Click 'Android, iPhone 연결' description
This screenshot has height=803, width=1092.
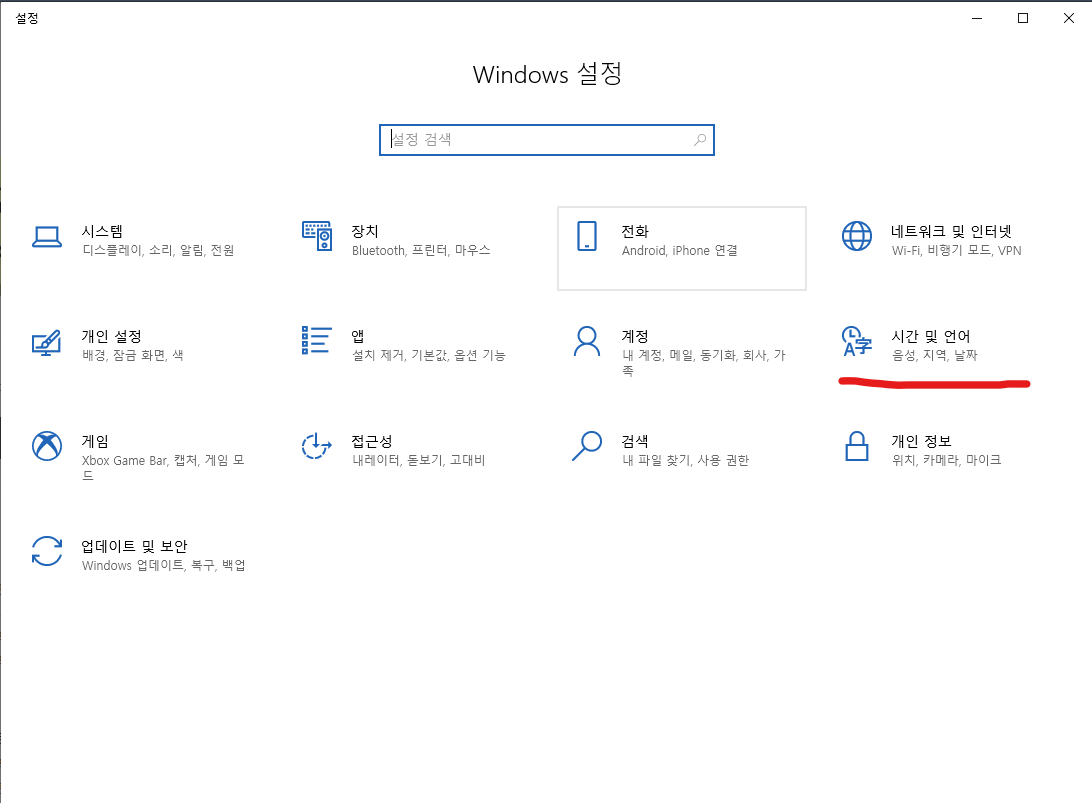[680, 251]
